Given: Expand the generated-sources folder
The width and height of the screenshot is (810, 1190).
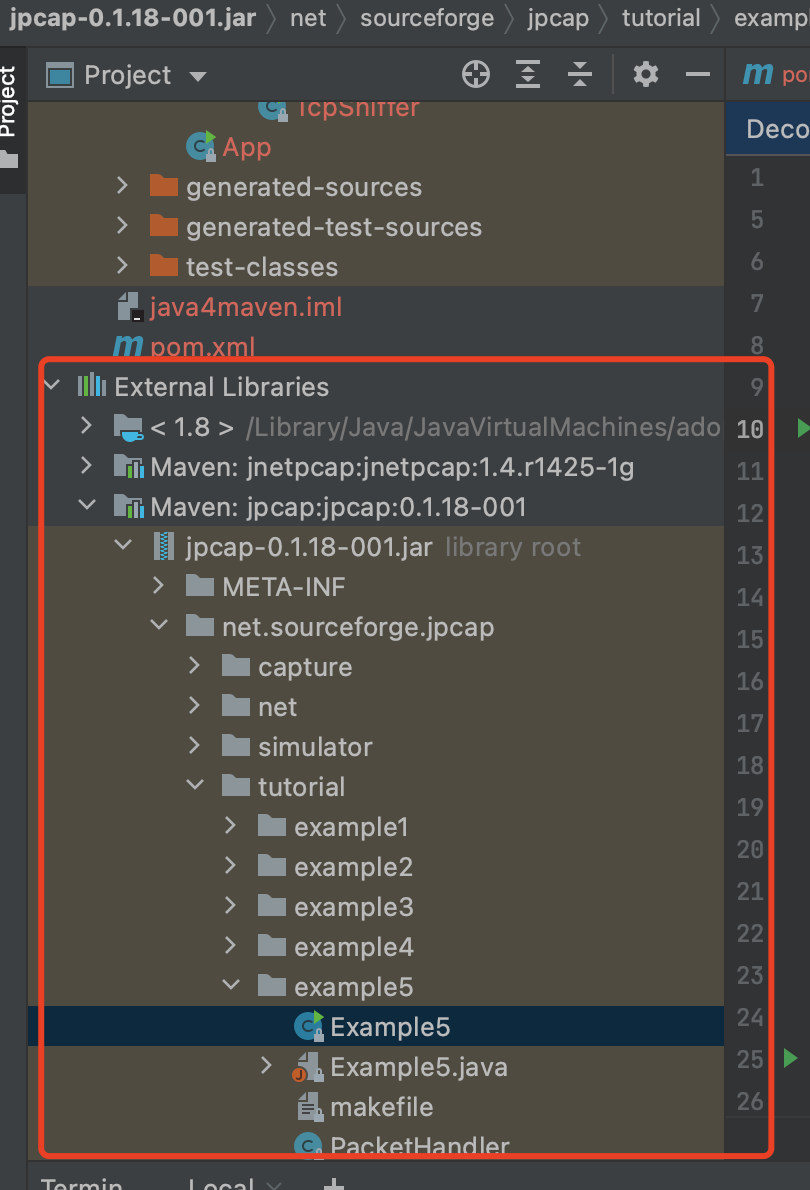Looking at the screenshot, I should tap(122, 186).
